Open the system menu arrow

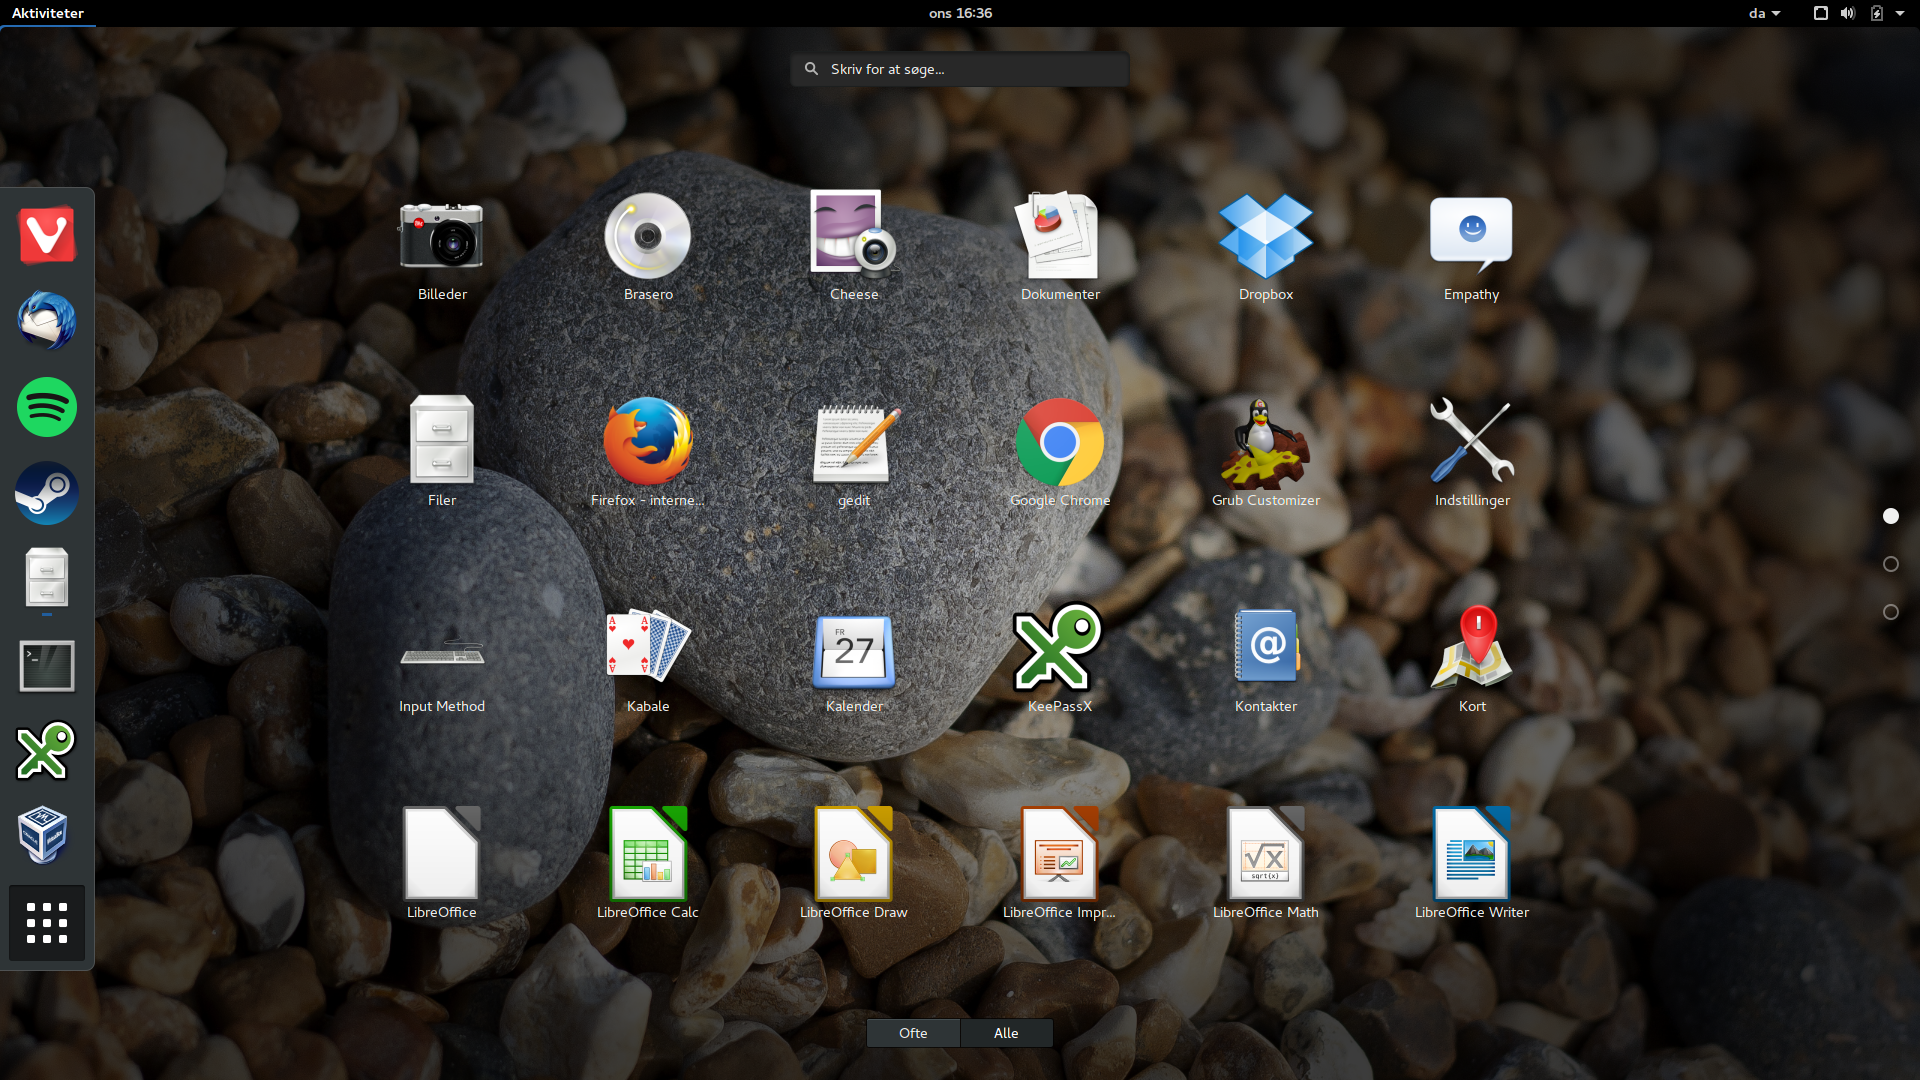click(1900, 13)
